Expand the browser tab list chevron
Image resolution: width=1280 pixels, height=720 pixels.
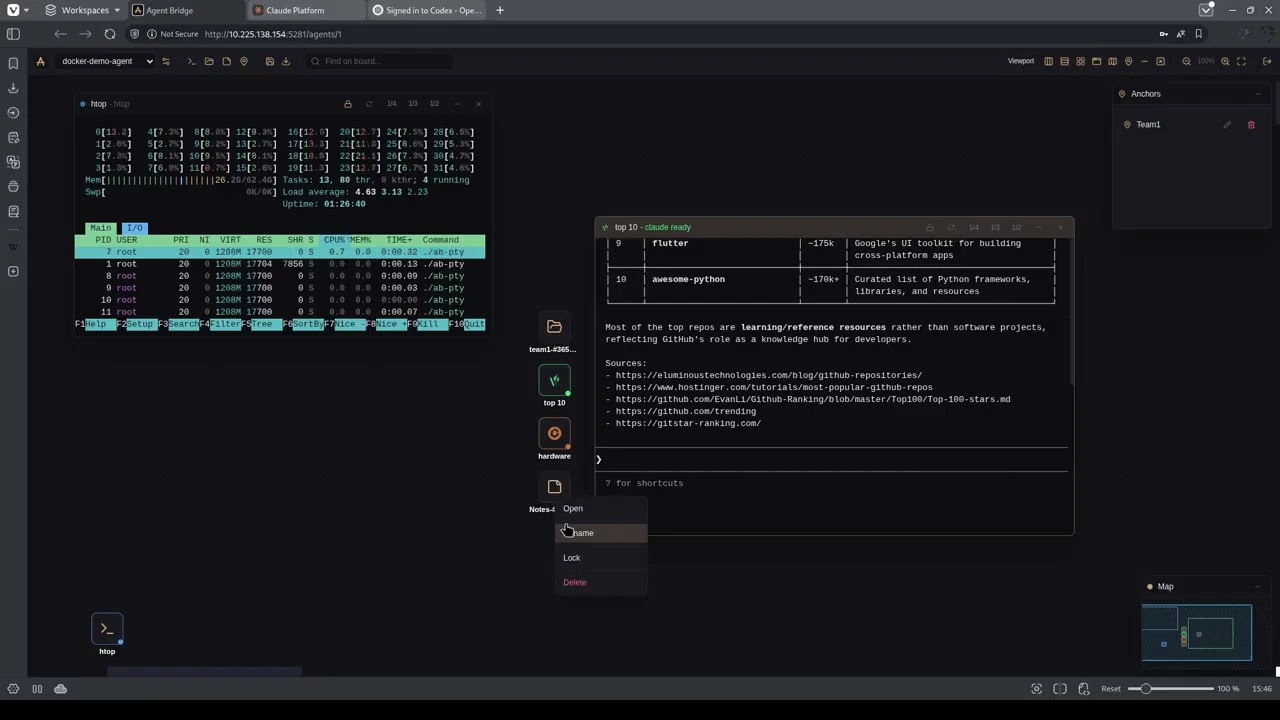pyautogui.click(x=1206, y=10)
